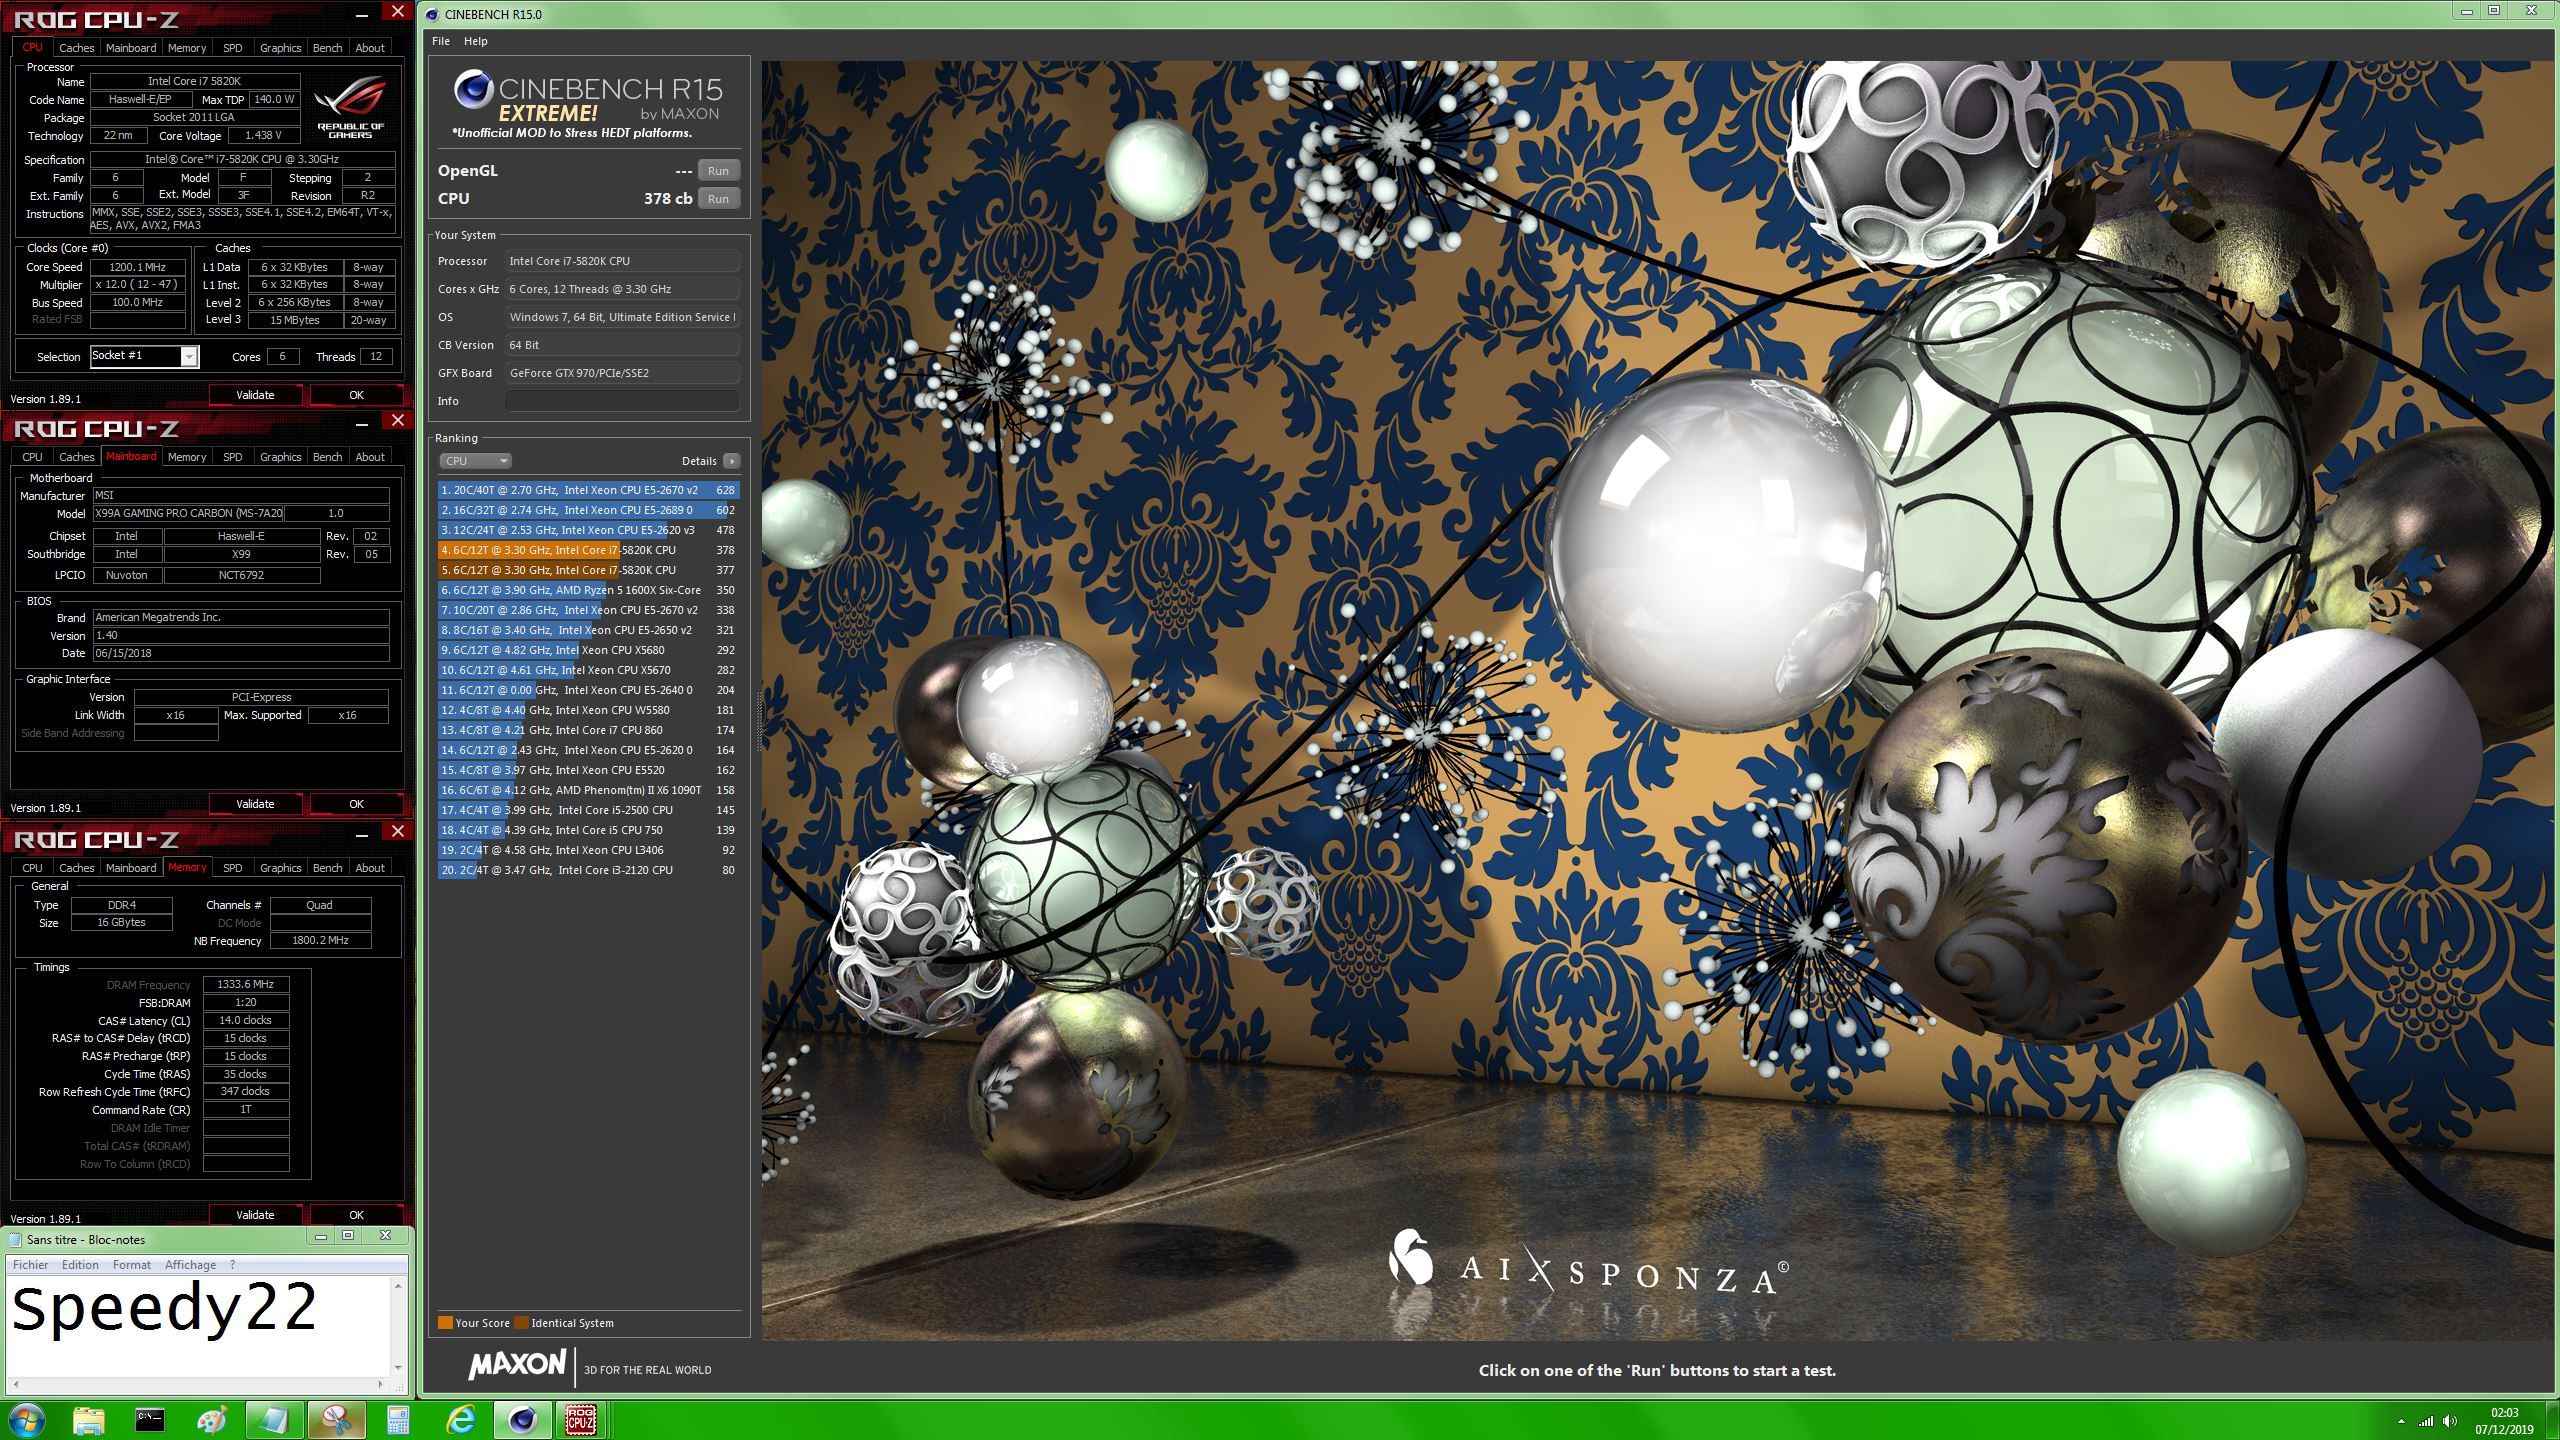Click OK in the Memory CPU-Z window
The height and width of the screenshot is (1440, 2560).
[356, 1215]
